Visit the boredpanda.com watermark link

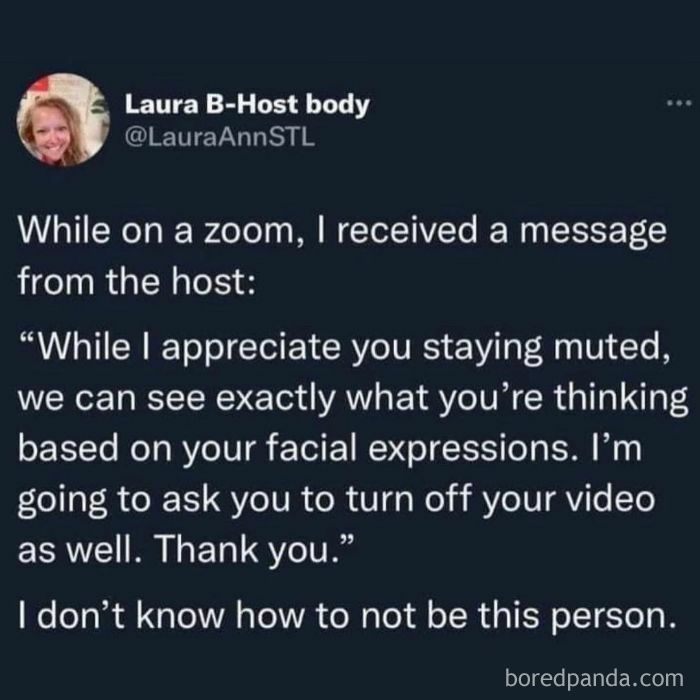pyautogui.click(x=594, y=678)
